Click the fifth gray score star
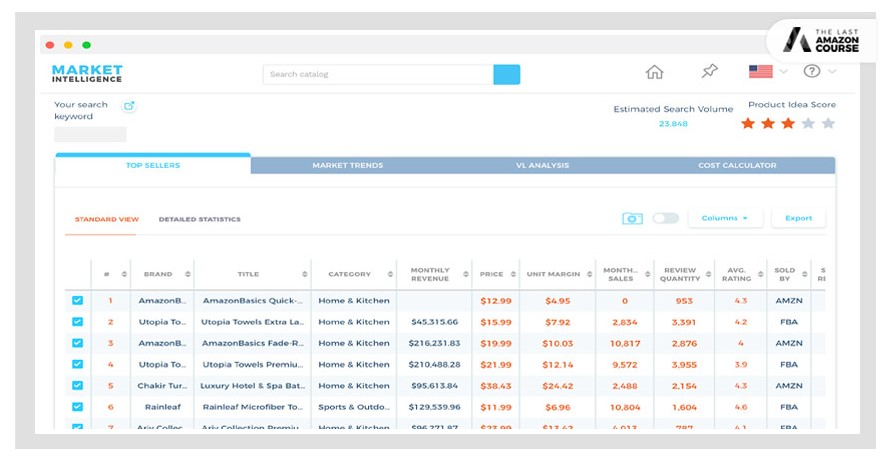The image size is (895, 460). 828,123
